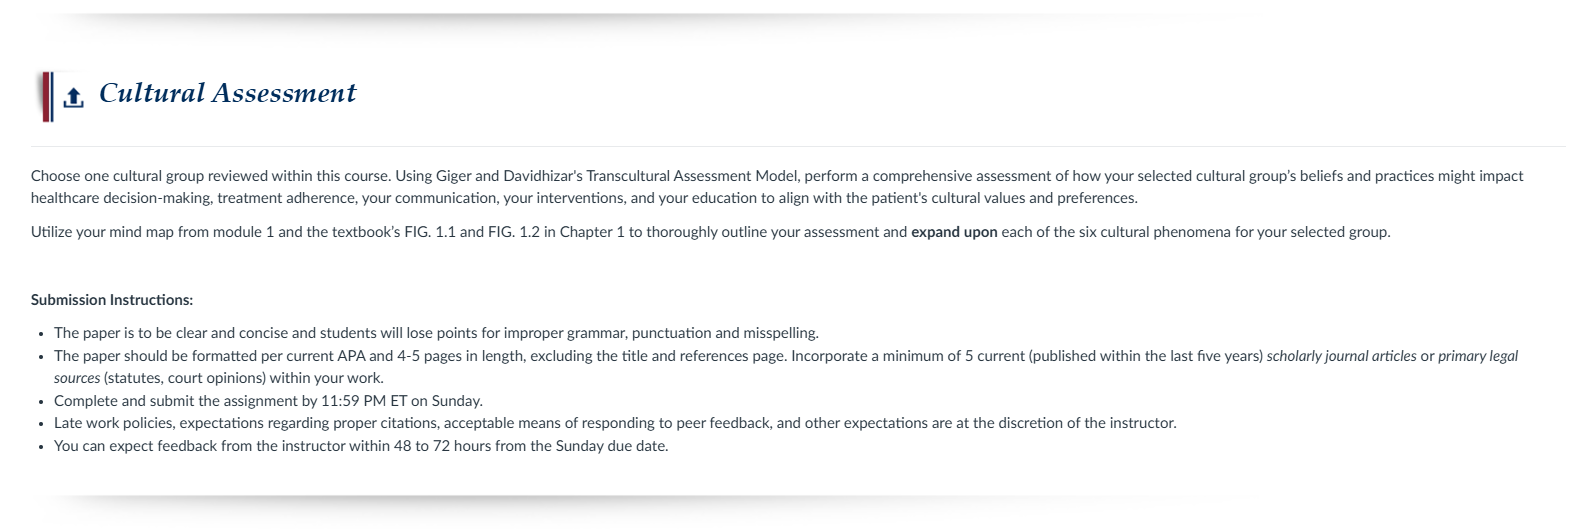The width and height of the screenshot is (1573, 529).
Task: Click the bullet mentioning 11:59 PM ET deadline
Action: pyautogui.click(x=268, y=401)
